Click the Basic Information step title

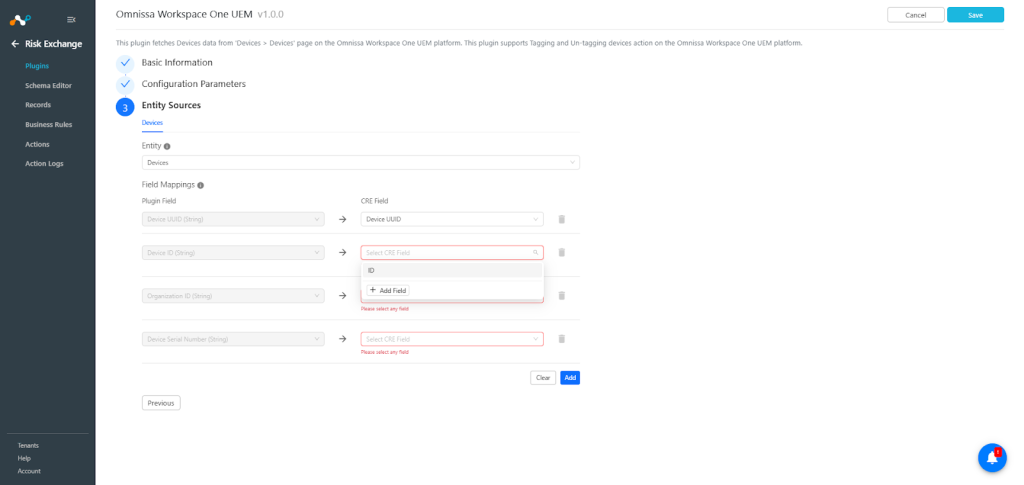177,63
